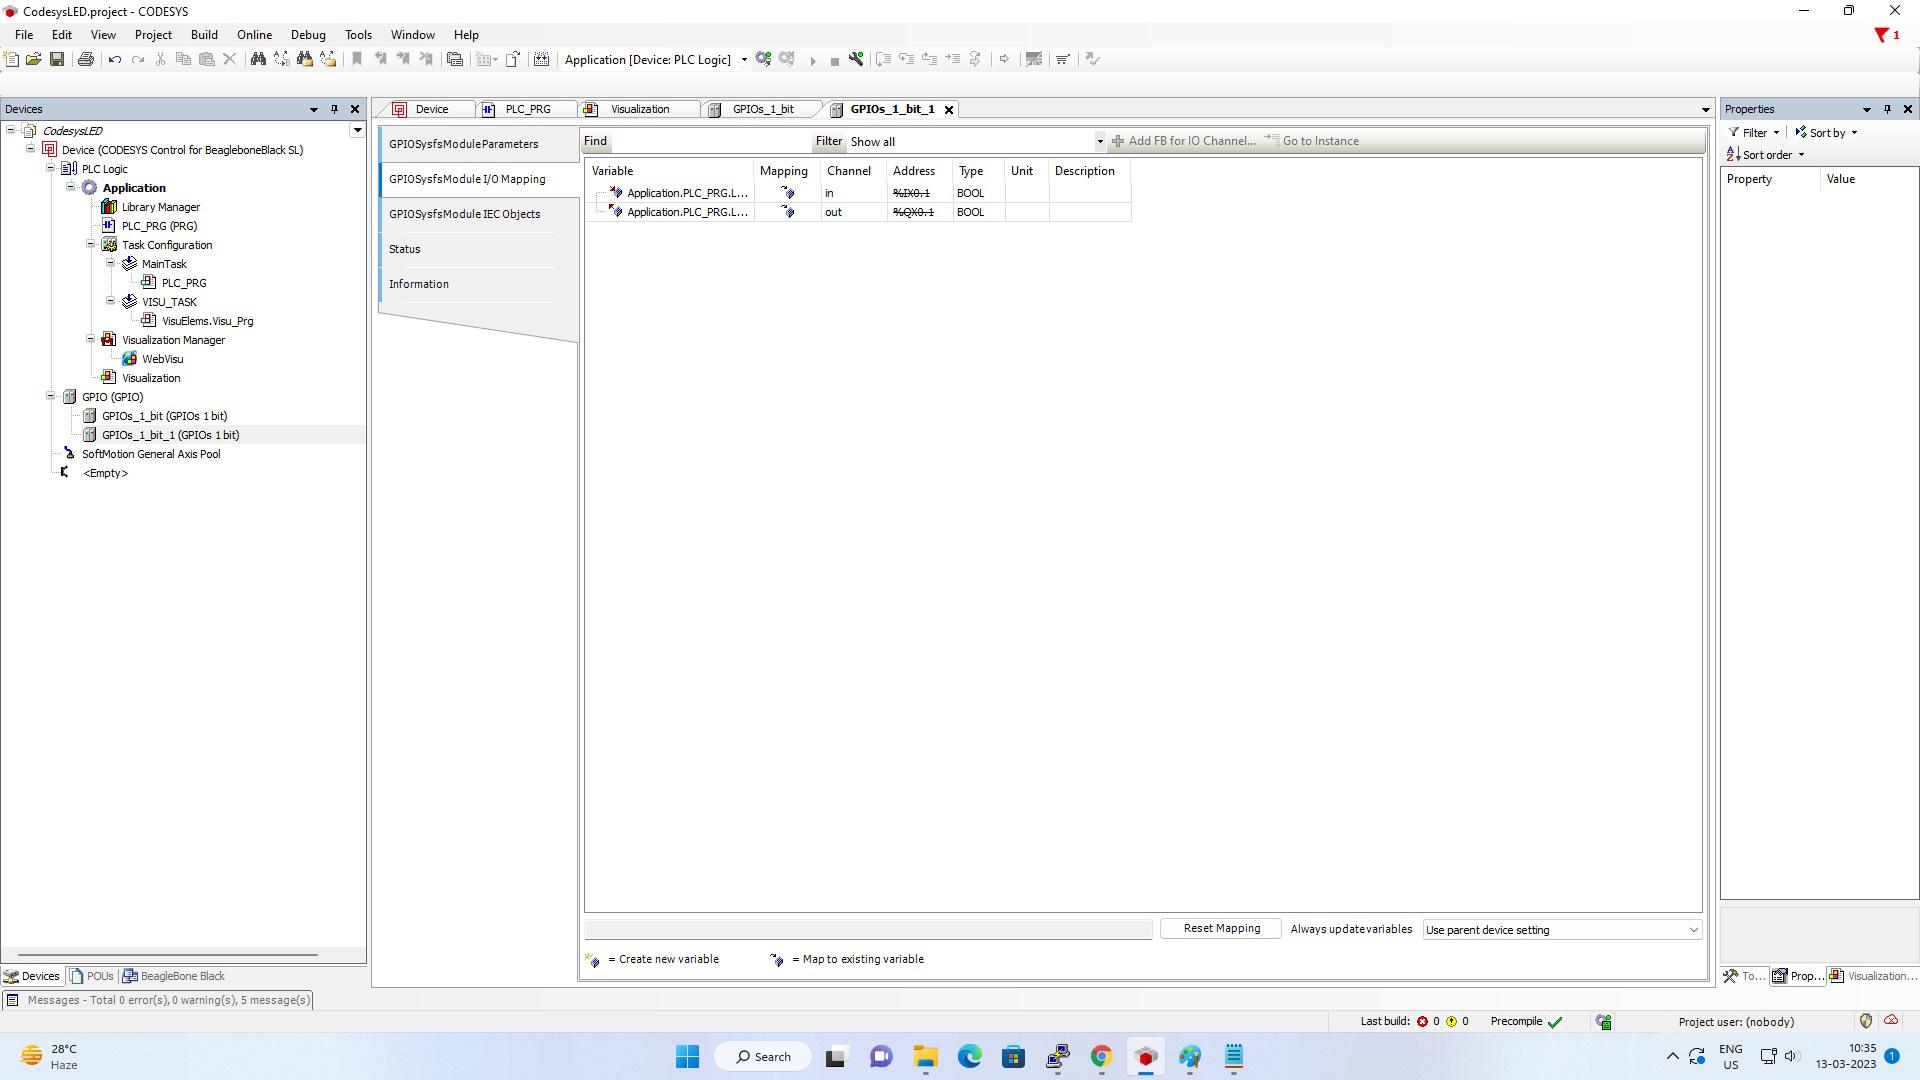Click map-to-existing-variable icon in 'in' row
The height and width of the screenshot is (1080, 1920).
click(x=787, y=193)
